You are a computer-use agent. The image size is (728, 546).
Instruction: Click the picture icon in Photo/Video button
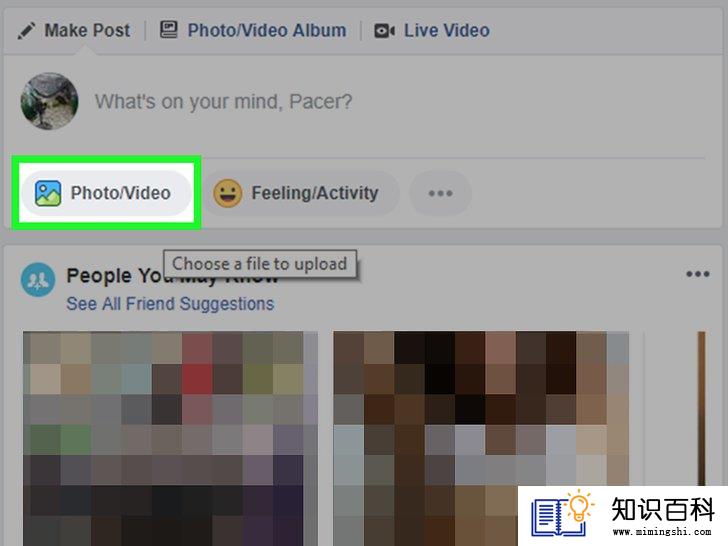pyautogui.click(x=48, y=193)
